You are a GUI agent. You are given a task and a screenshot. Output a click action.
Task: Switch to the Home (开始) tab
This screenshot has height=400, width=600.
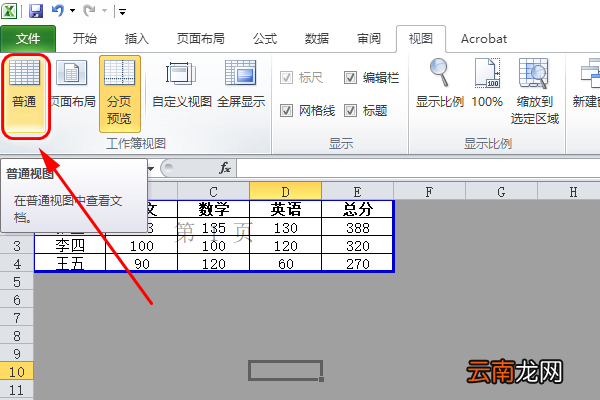[85, 39]
